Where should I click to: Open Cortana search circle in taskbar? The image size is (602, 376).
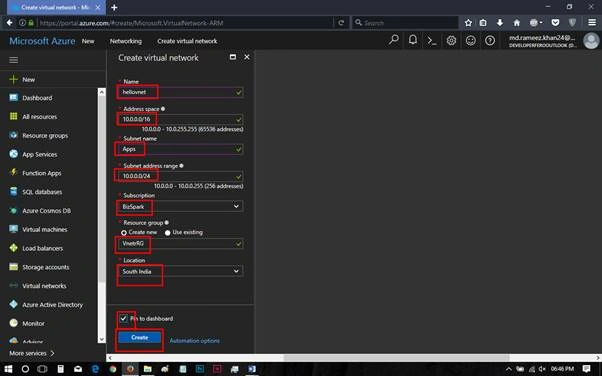(x=25, y=369)
